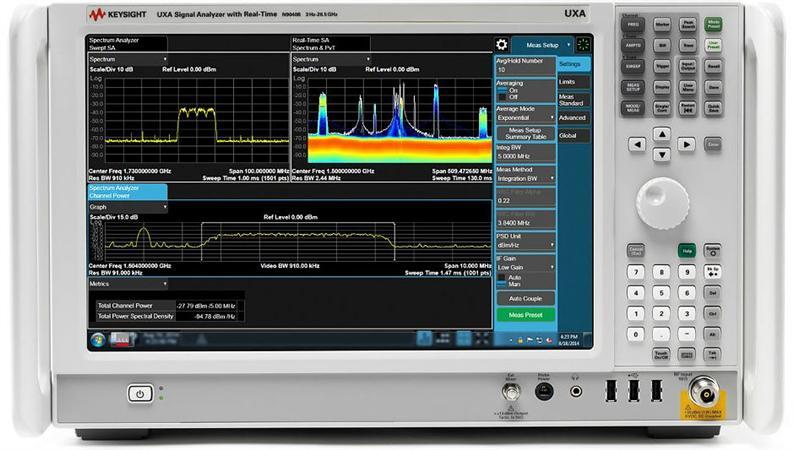
Task: Open the Windows Start orb
Action: click(x=98, y=340)
